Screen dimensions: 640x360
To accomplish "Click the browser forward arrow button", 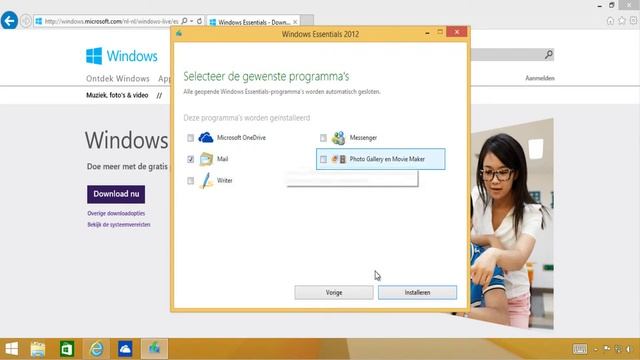I will point(26,21).
